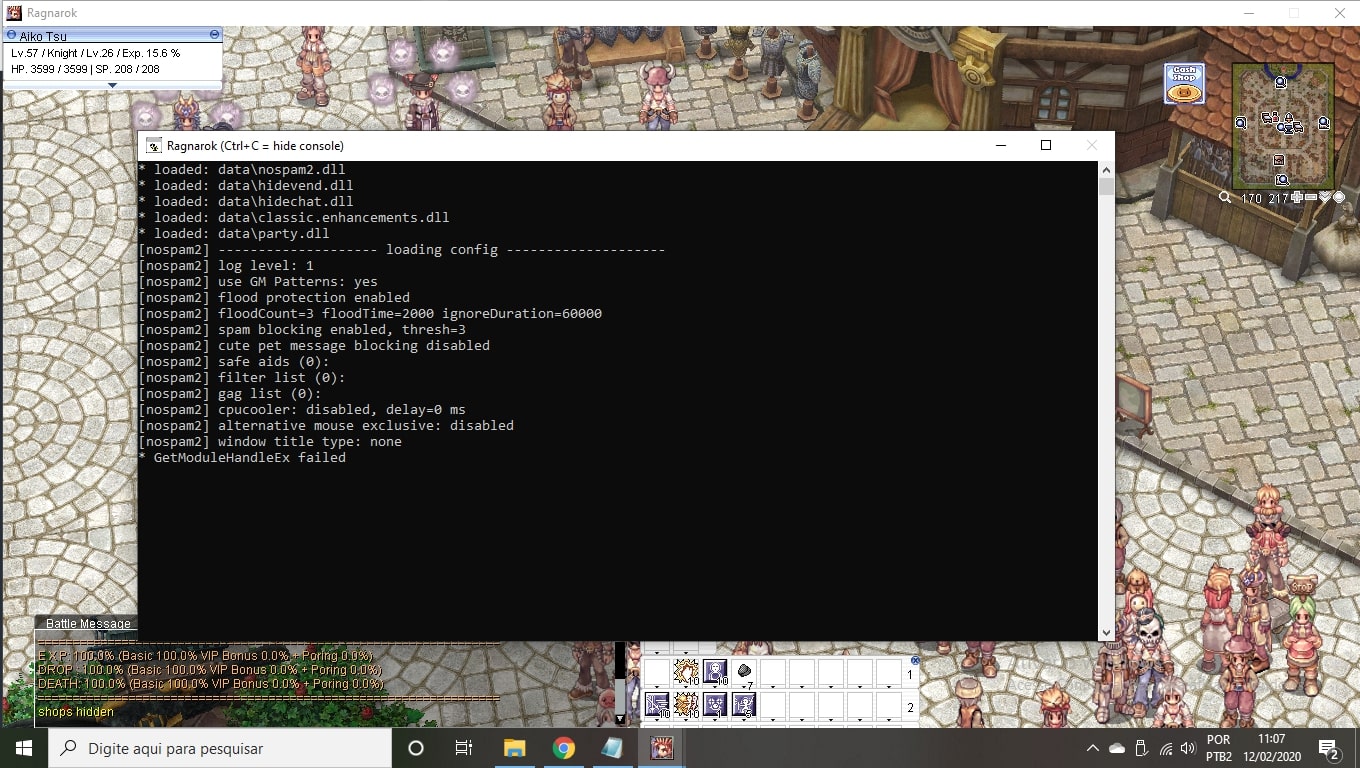Screen dimensions: 1360x768
Task: Open the blue notepad app on taskbar
Action: click(x=612, y=748)
